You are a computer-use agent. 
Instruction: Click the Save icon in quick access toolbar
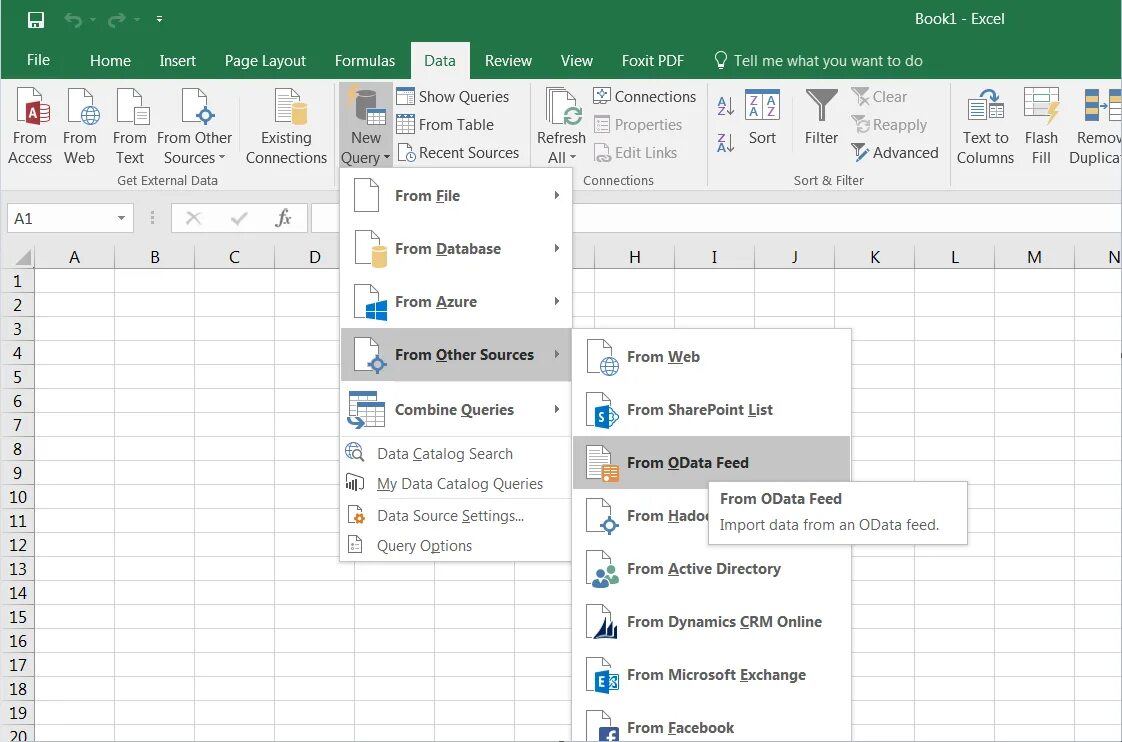(36, 19)
